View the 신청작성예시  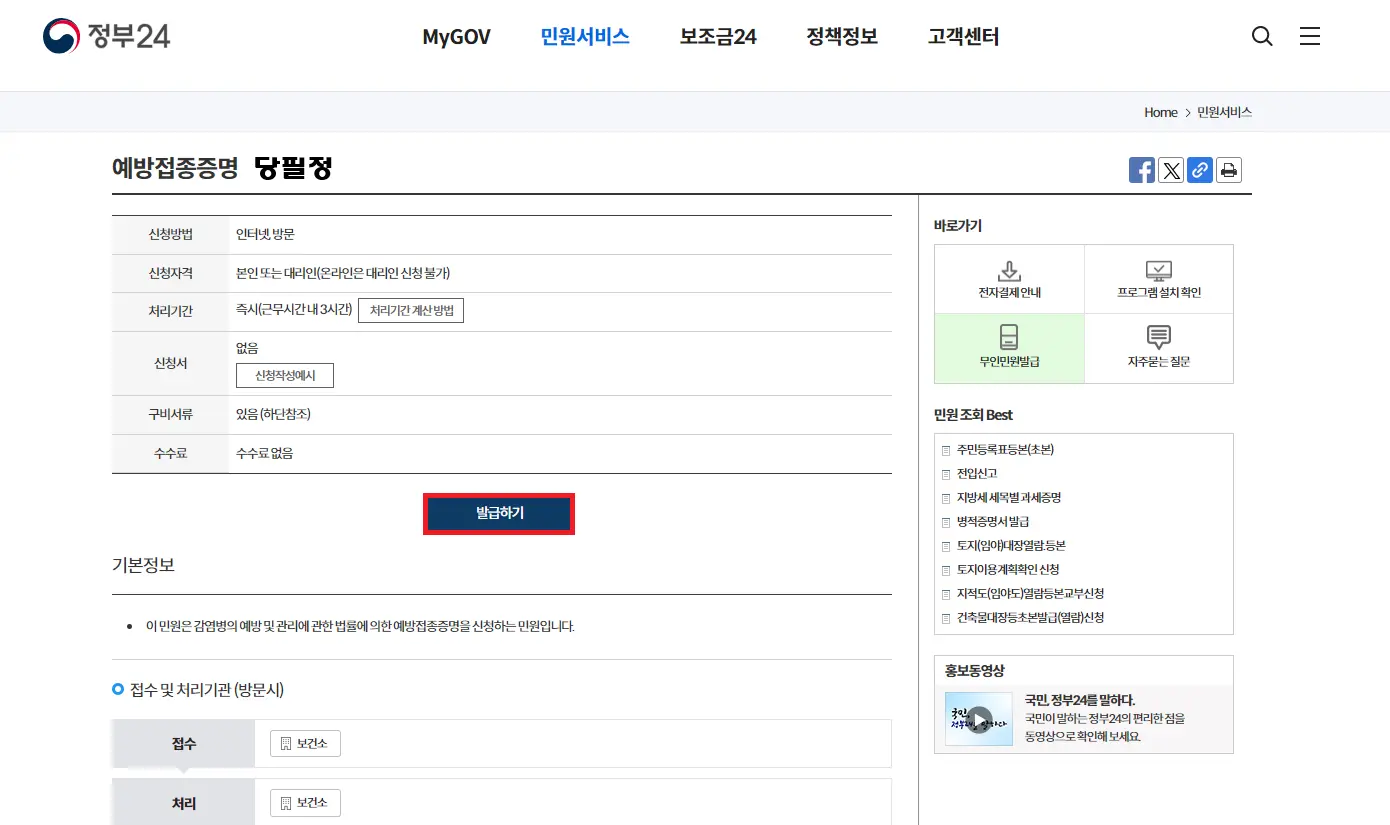284,375
